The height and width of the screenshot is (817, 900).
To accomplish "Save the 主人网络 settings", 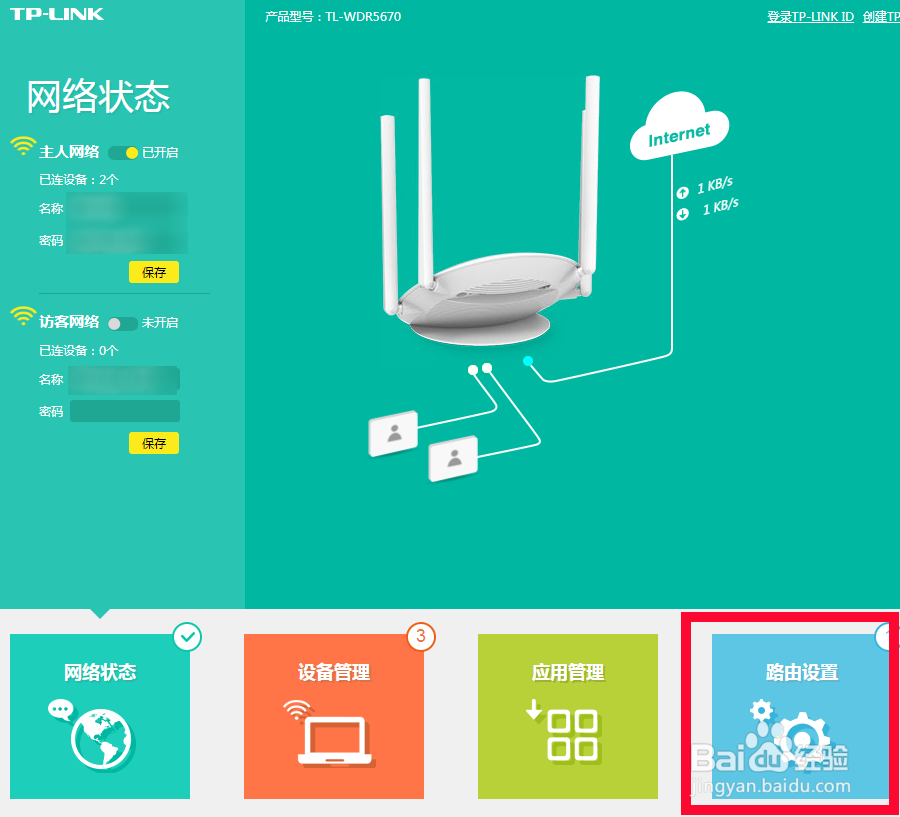I will click(154, 272).
